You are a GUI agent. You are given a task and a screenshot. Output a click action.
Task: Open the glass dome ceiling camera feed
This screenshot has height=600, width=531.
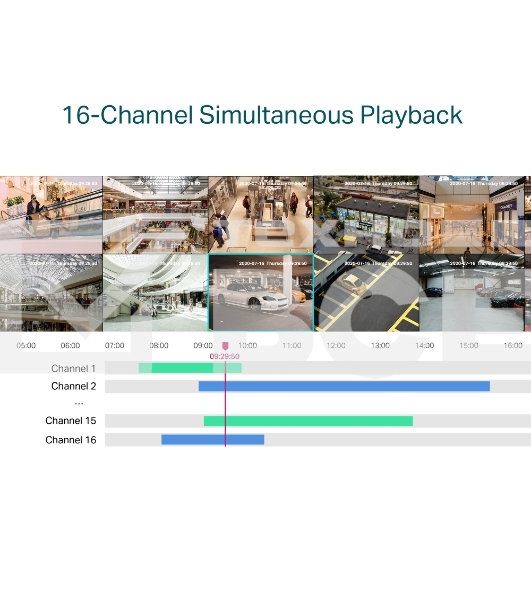click(x=51, y=293)
